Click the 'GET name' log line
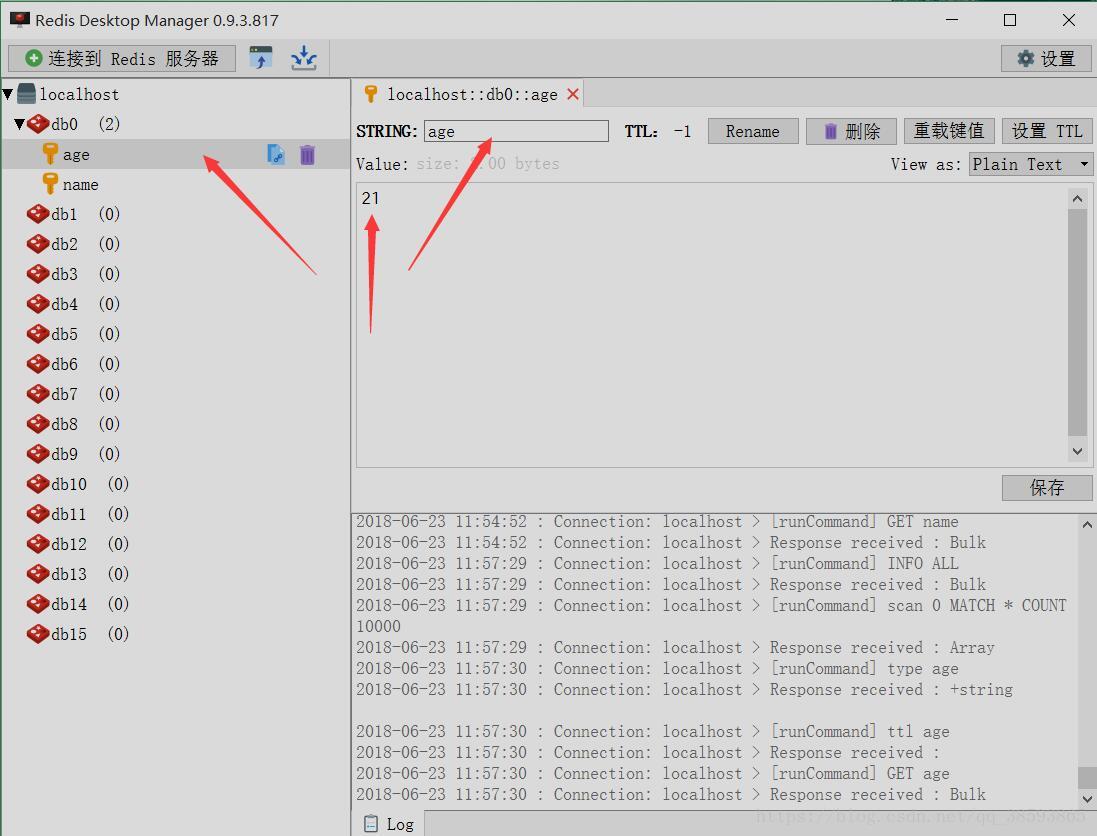Image resolution: width=1097 pixels, height=836 pixels. [x=657, y=522]
